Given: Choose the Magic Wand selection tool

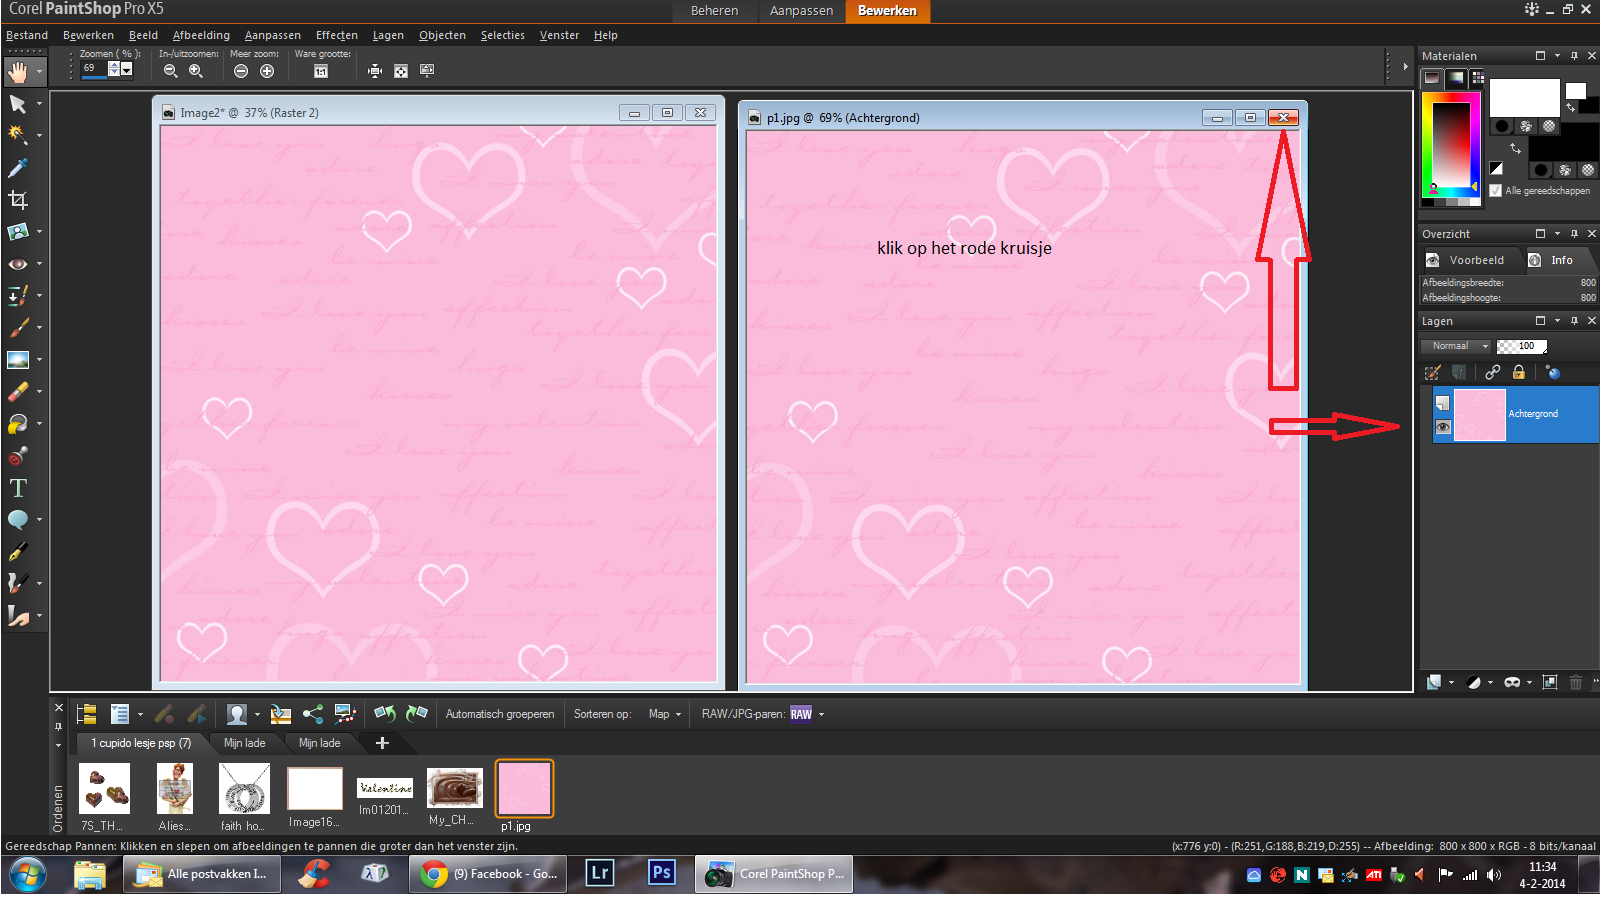Looking at the screenshot, I should click(18, 135).
